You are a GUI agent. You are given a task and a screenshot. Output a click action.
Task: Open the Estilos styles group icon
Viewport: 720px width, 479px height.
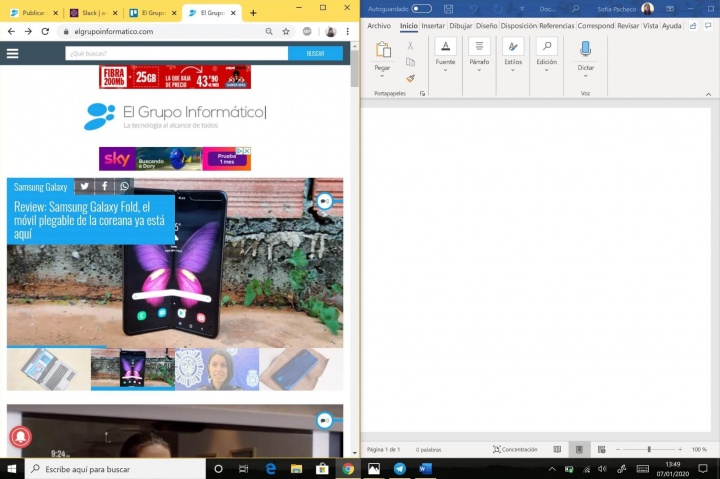point(513,46)
